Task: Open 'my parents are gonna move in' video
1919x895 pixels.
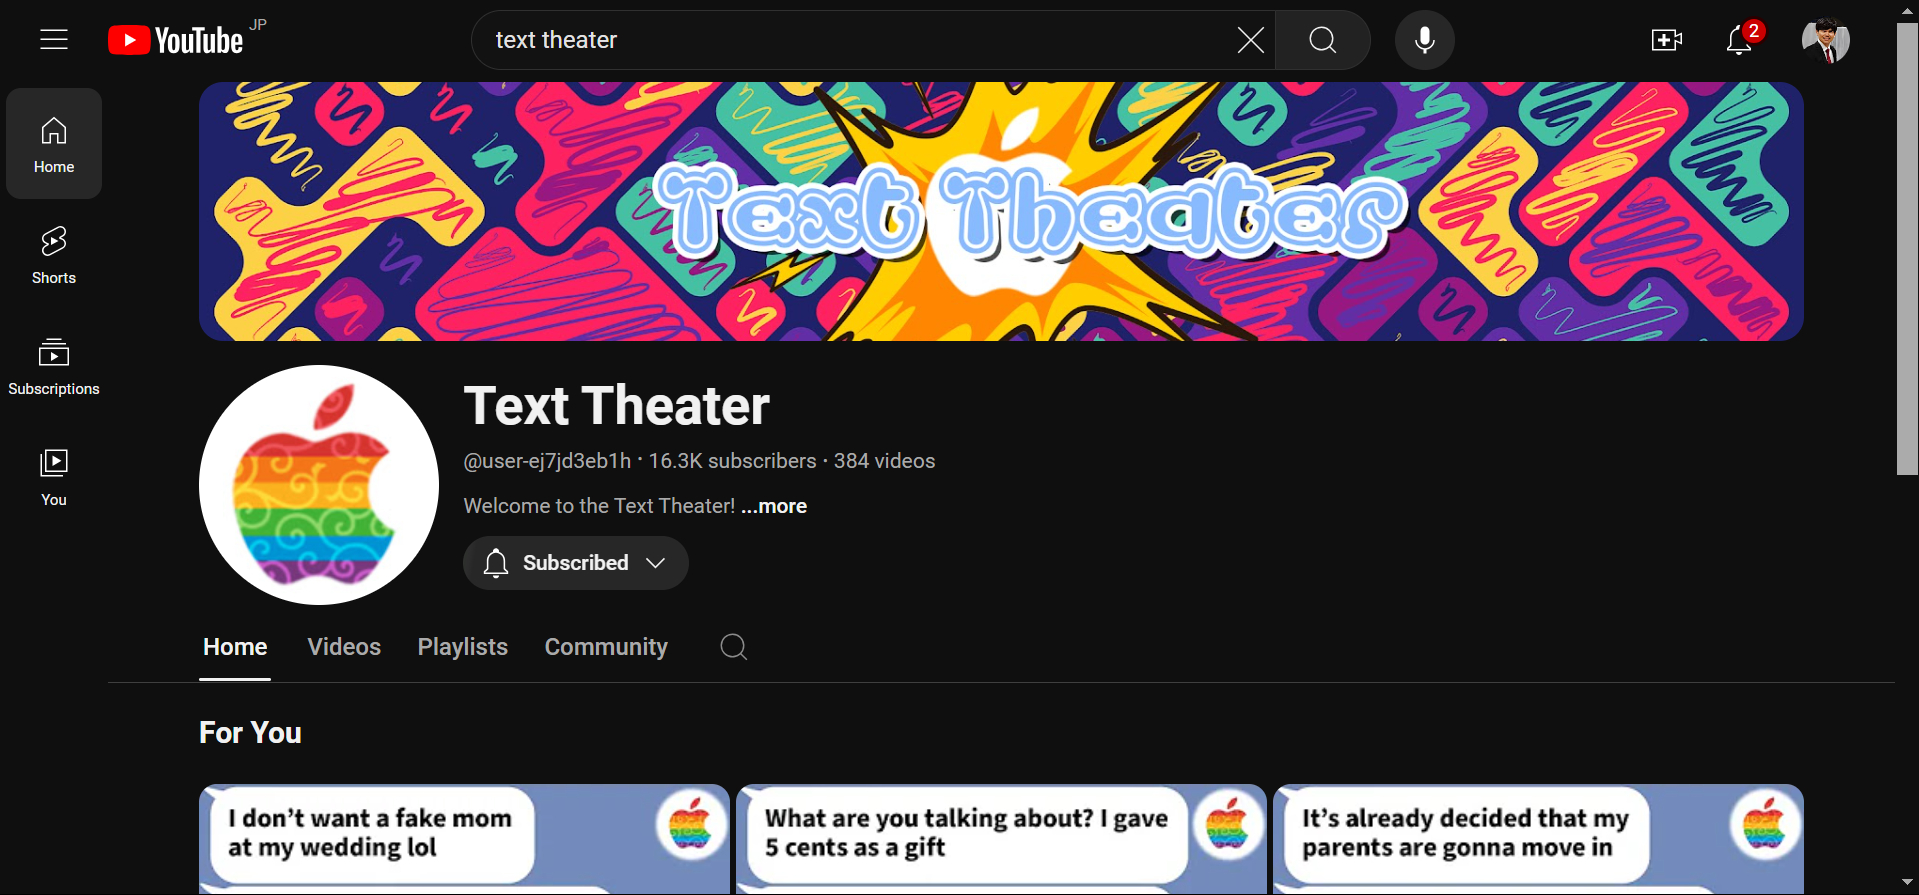Action: 1538,838
